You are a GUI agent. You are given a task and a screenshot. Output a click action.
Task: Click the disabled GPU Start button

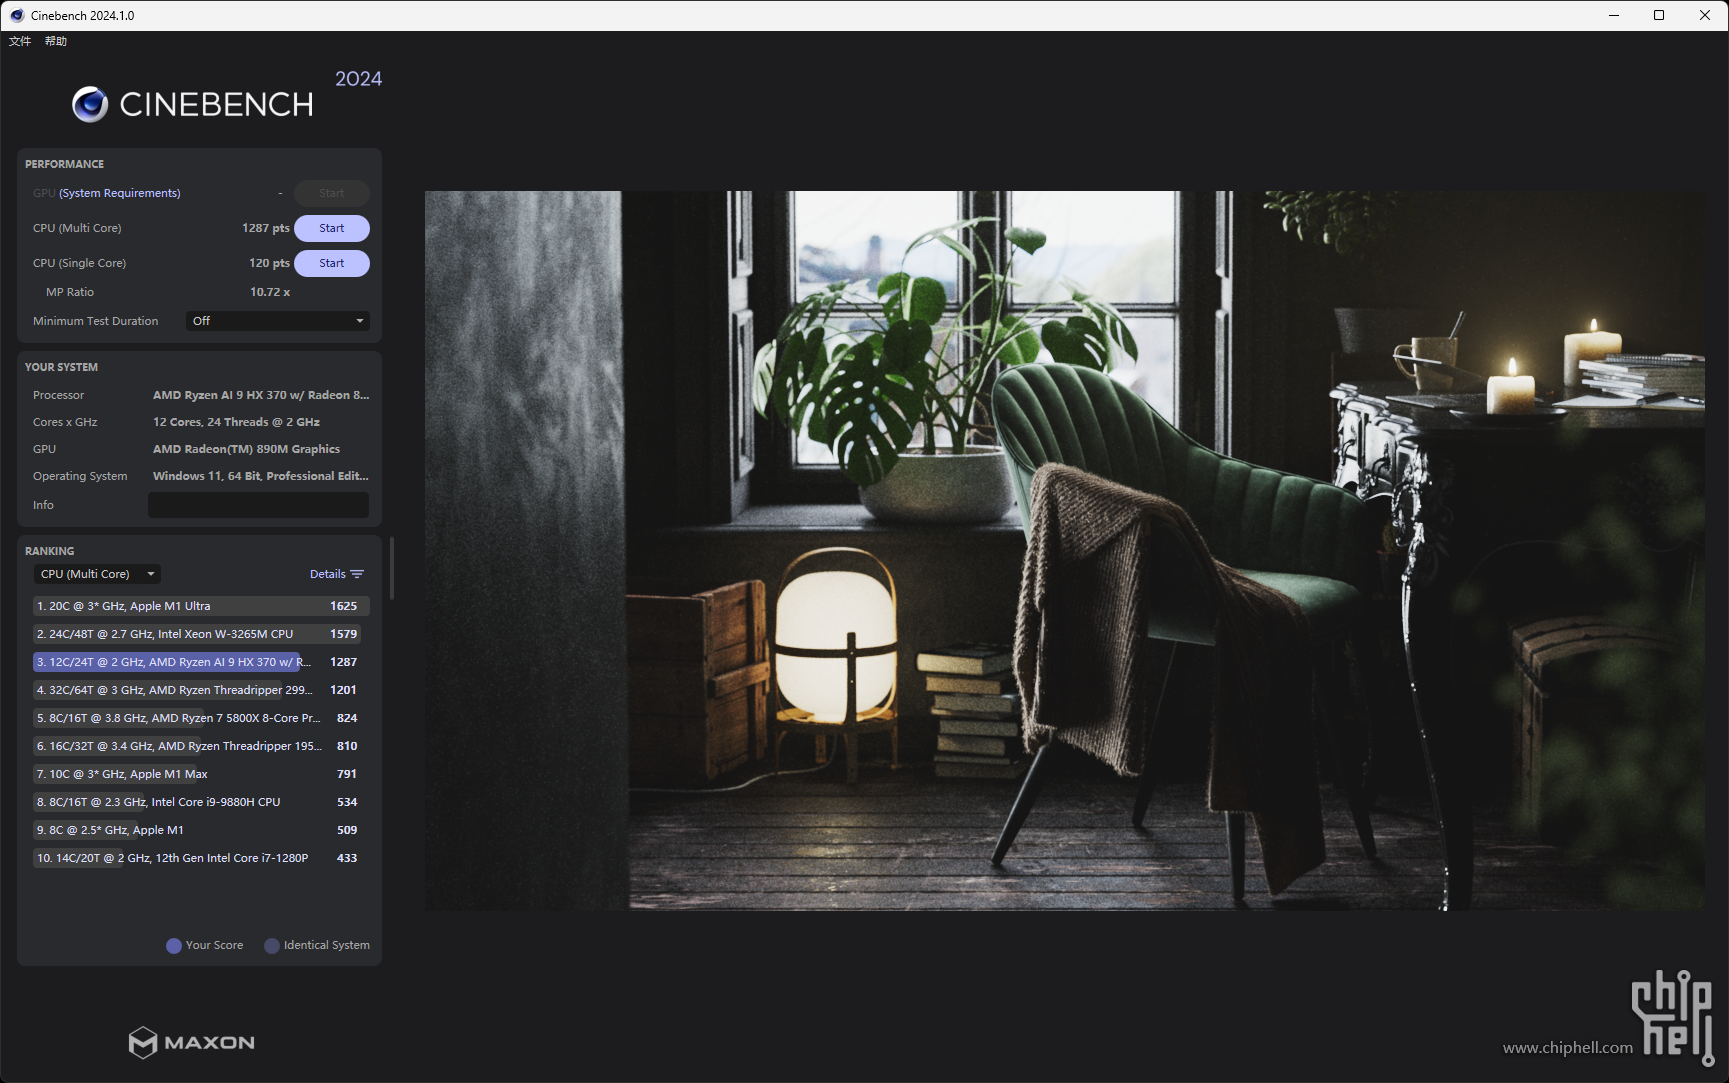tap(332, 193)
